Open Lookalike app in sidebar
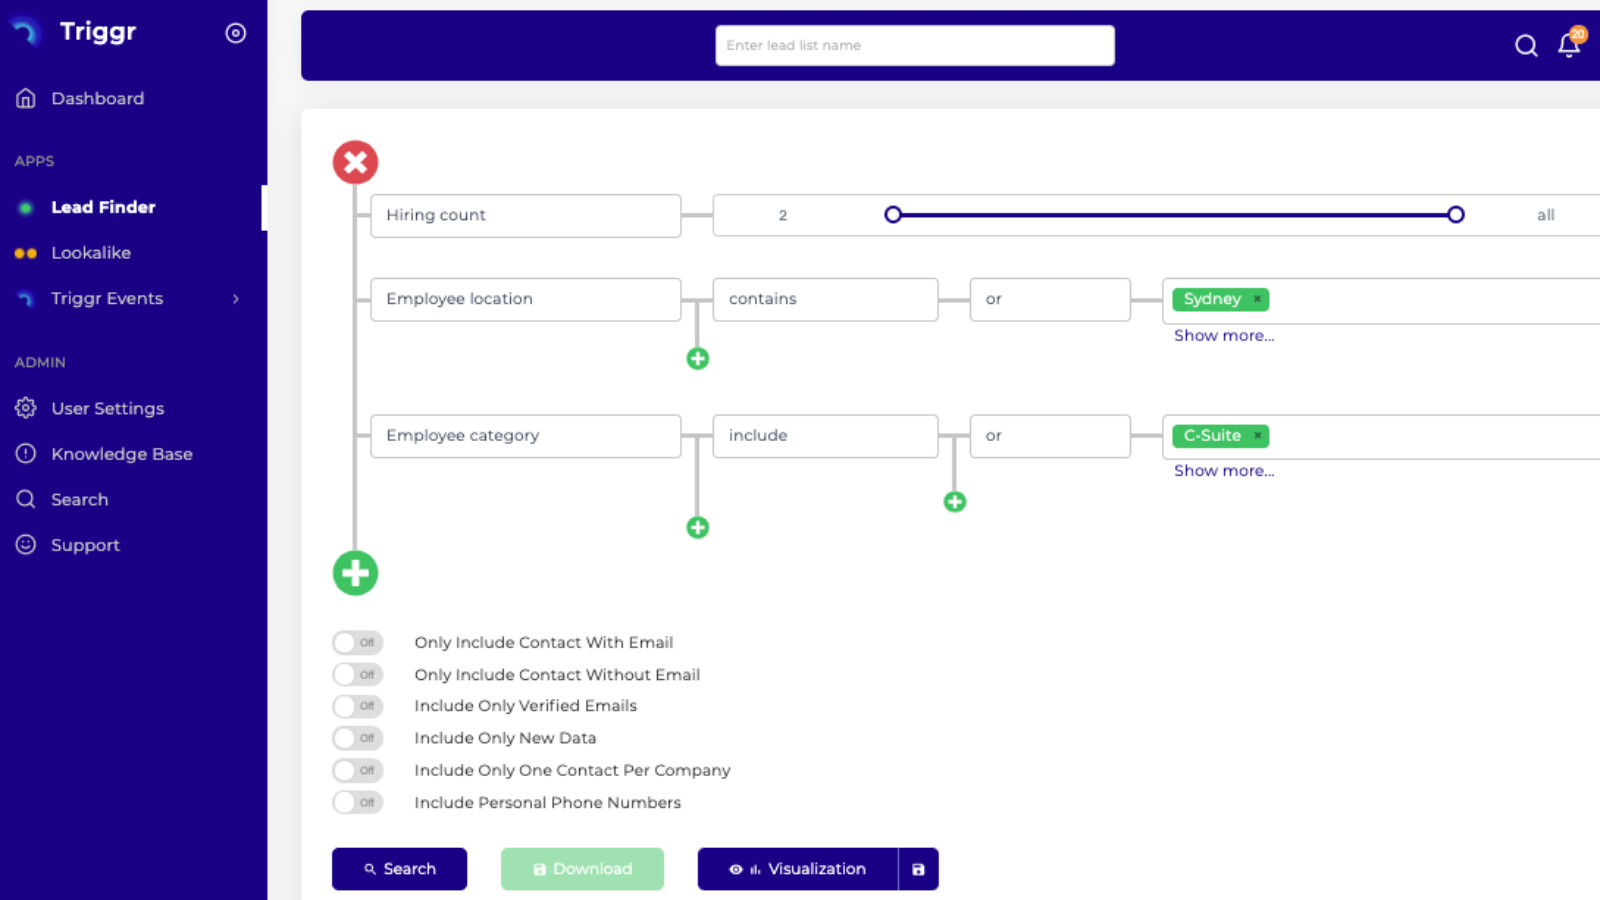Image resolution: width=1600 pixels, height=900 pixels. pyautogui.click(x=91, y=253)
